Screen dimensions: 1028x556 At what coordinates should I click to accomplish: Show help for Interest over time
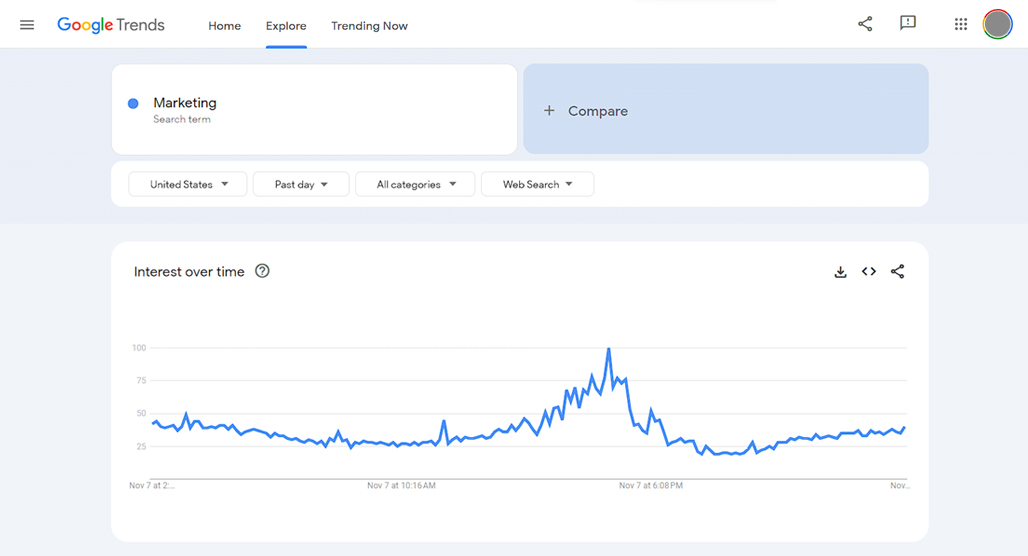262,271
